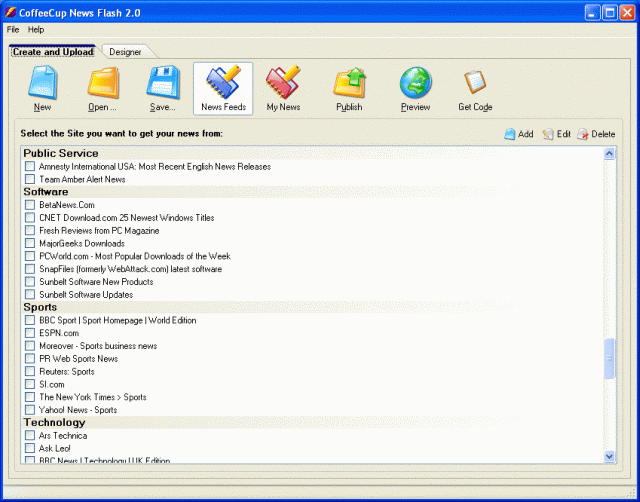Enable PR Web Sports News feed
Screen dimensions: 640x502
30,358
